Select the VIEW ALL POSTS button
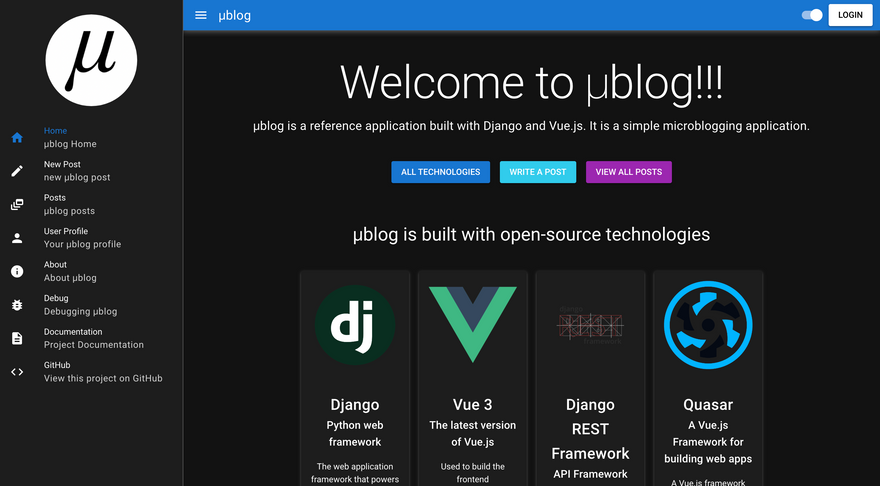This screenshot has width=880, height=486. click(x=628, y=172)
